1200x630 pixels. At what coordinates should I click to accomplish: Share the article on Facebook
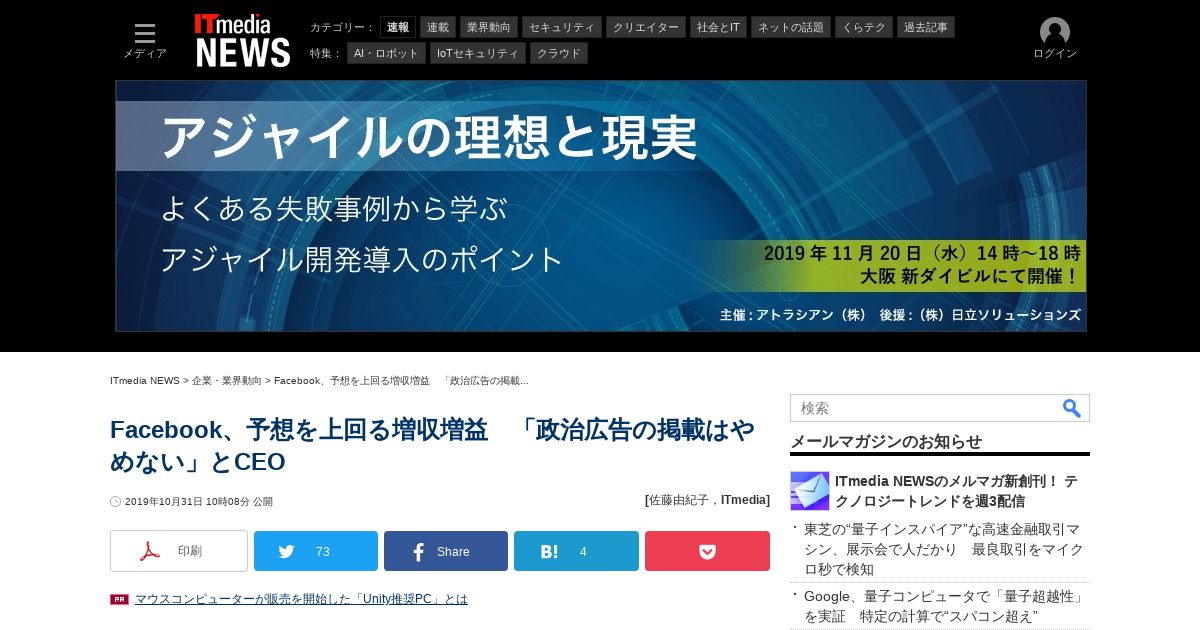[x=446, y=551]
